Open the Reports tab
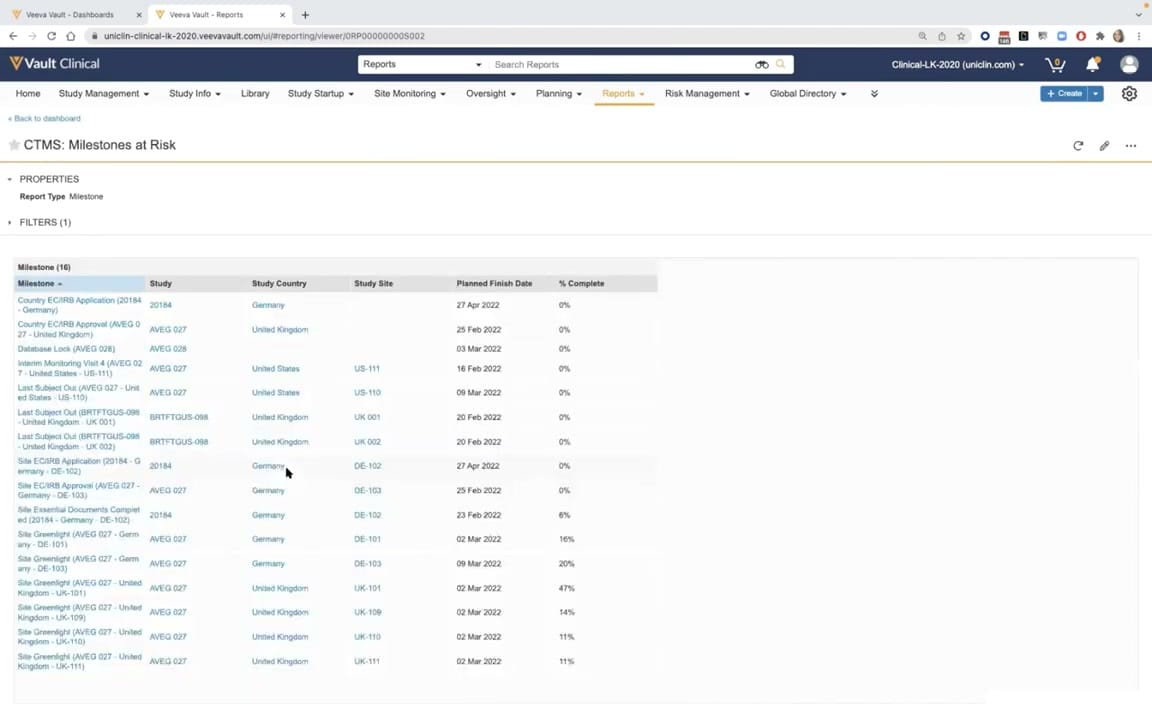The height and width of the screenshot is (720, 1152). click(623, 94)
